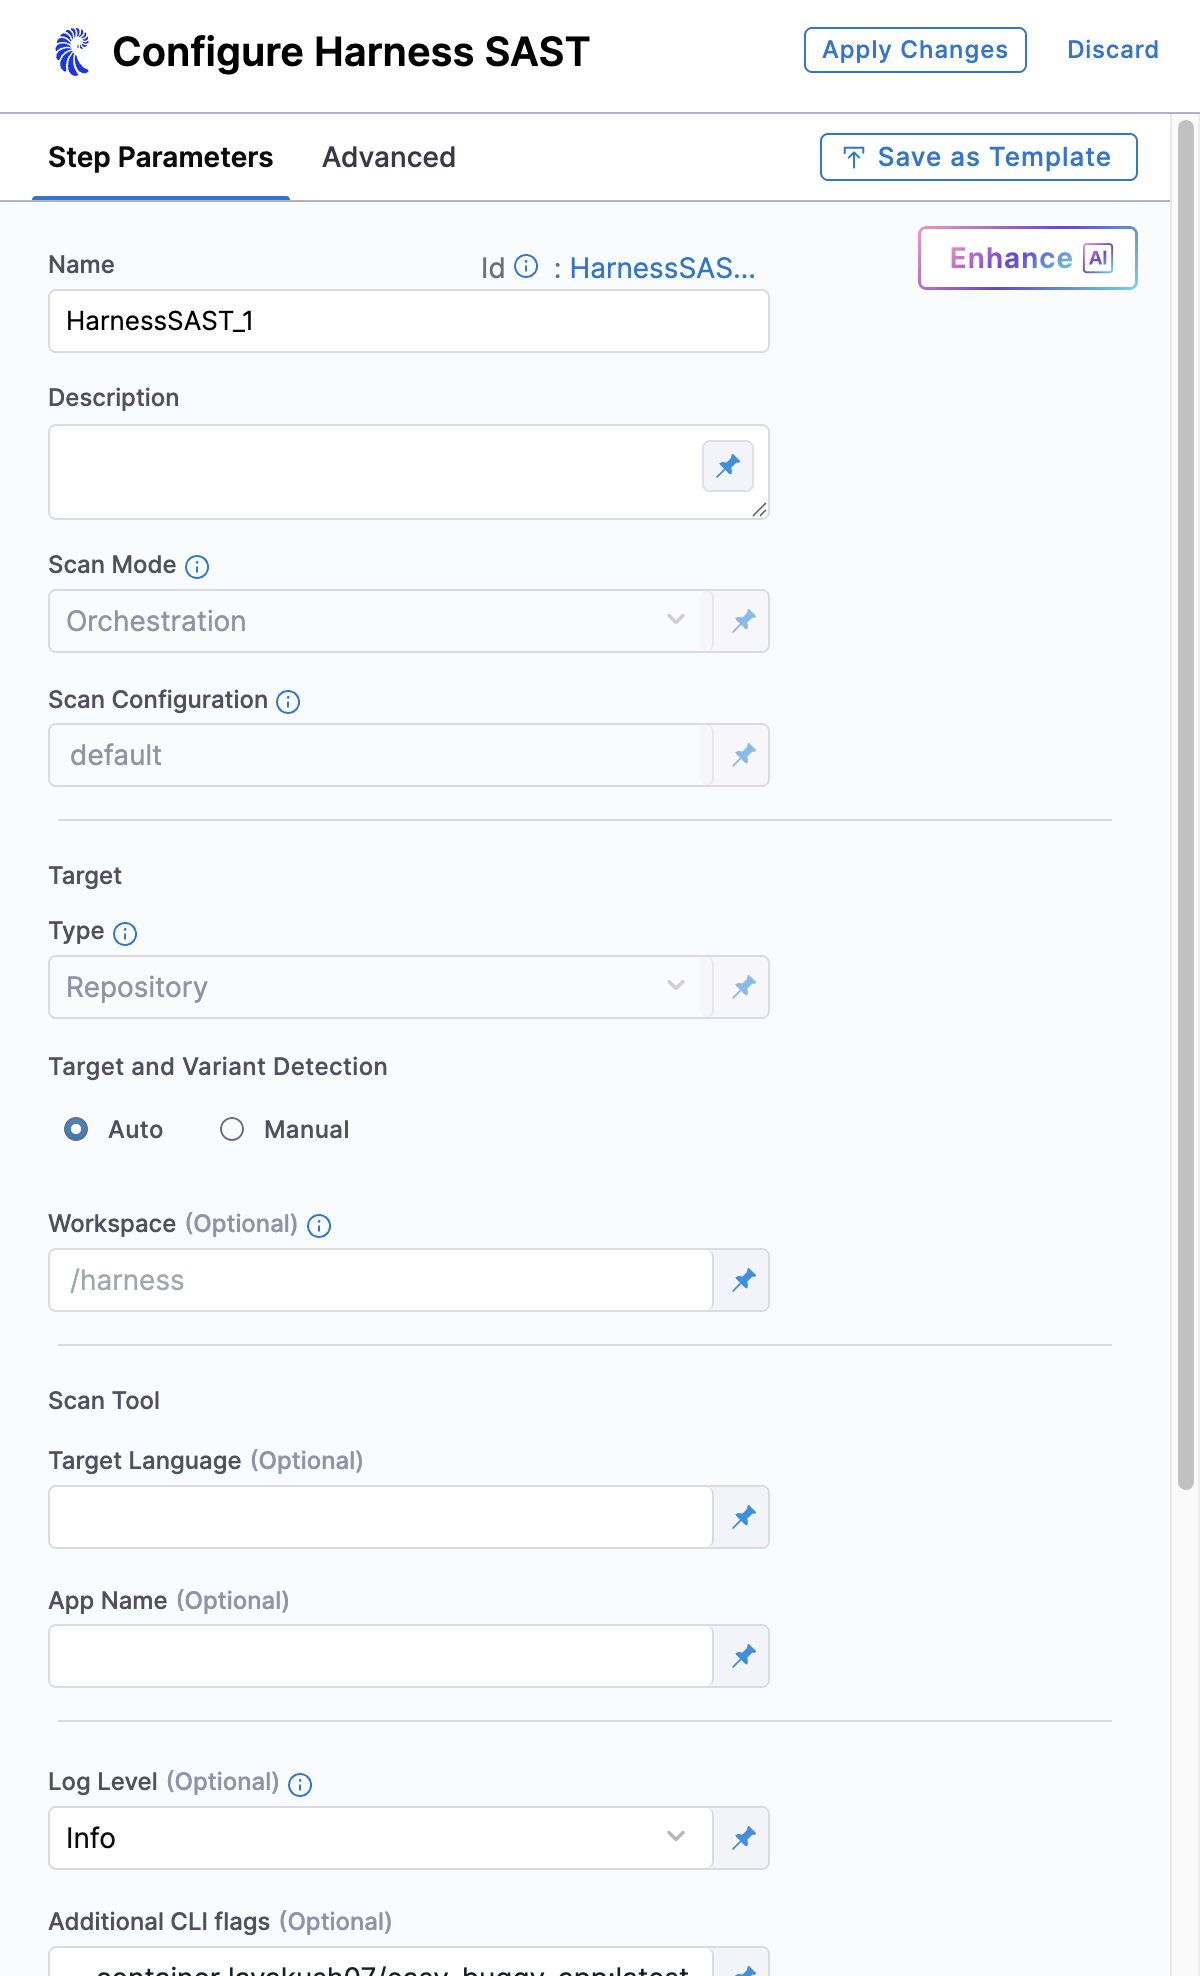Click the Save as Template button
The height and width of the screenshot is (1976, 1200).
pyautogui.click(x=978, y=157)
